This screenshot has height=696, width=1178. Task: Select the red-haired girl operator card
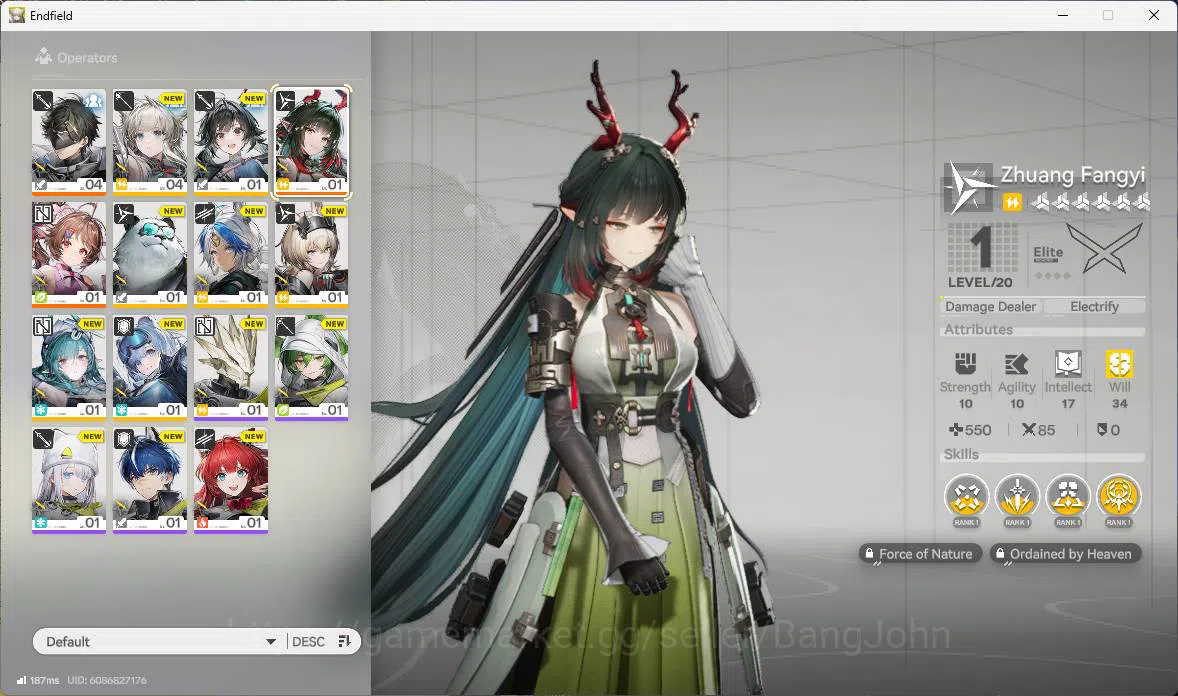pyautogui.click(x=231, y=480)
